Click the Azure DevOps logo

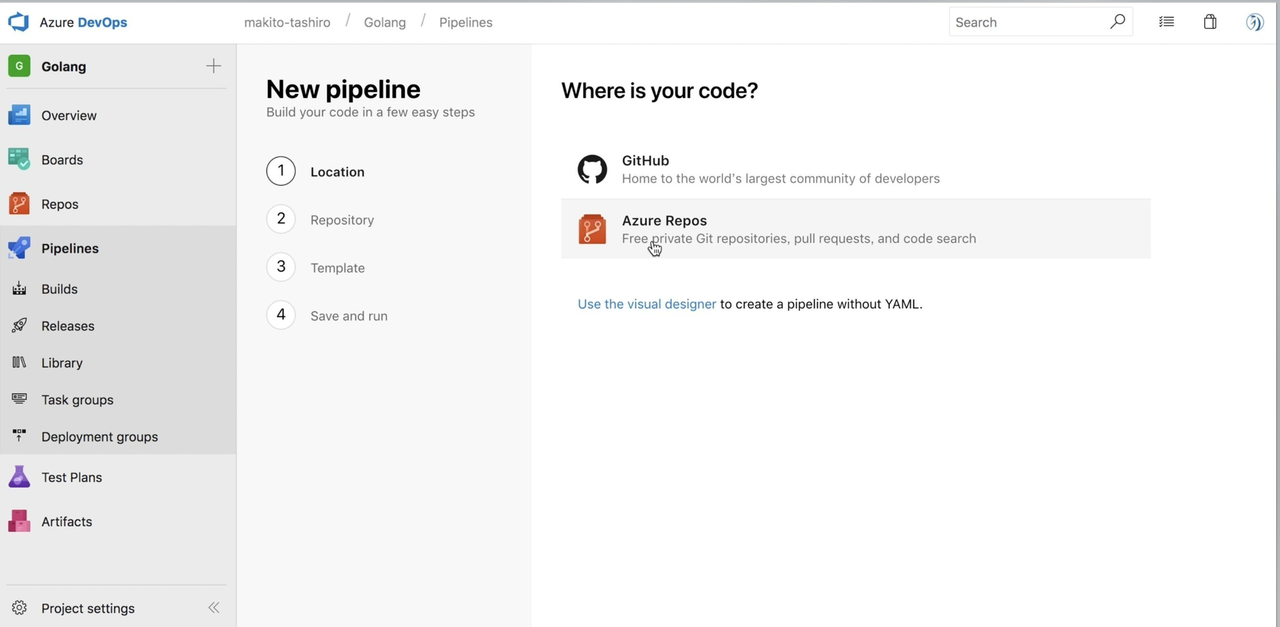pos(17,21)
